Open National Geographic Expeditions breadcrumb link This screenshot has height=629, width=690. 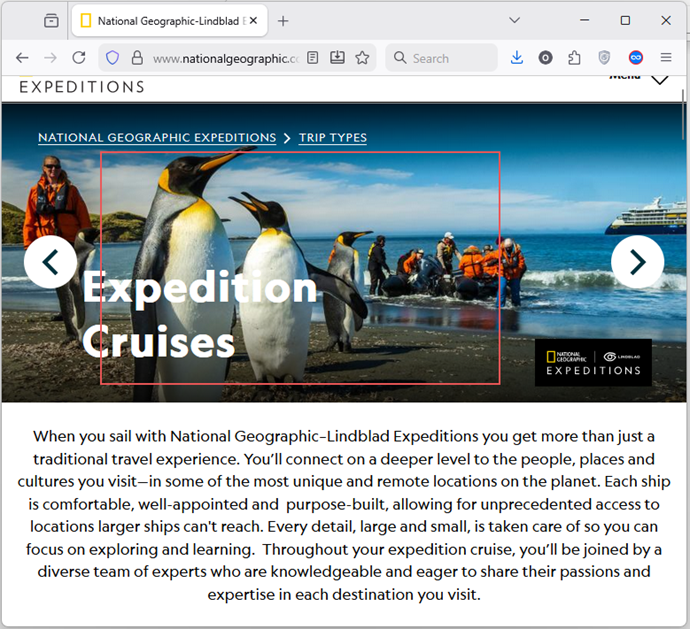157,138
